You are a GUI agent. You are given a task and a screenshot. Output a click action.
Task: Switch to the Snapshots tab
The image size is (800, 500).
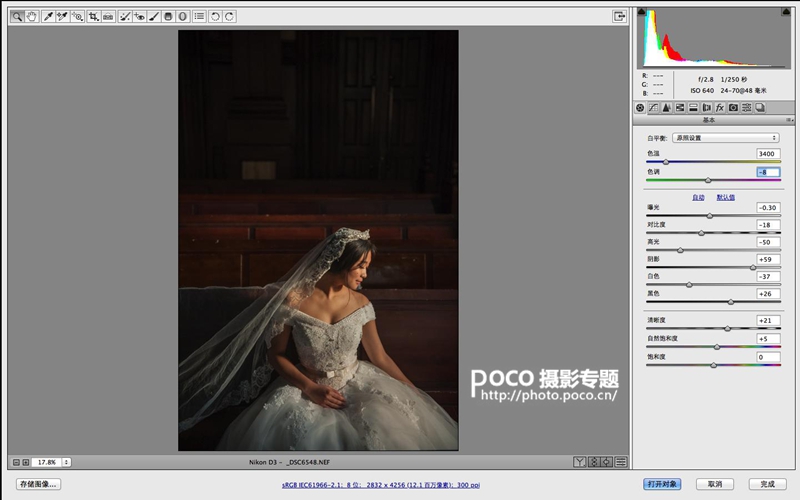point(760,108)
